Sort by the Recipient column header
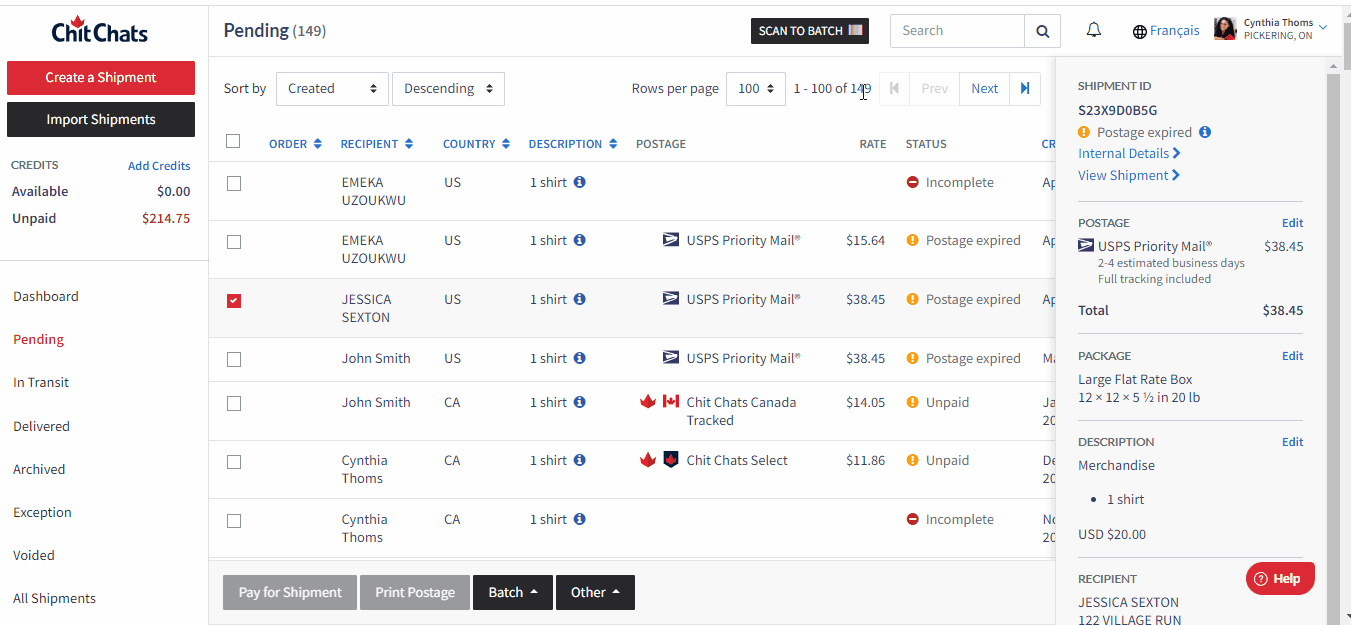1351x625 pixels. [x=377, y=144]
